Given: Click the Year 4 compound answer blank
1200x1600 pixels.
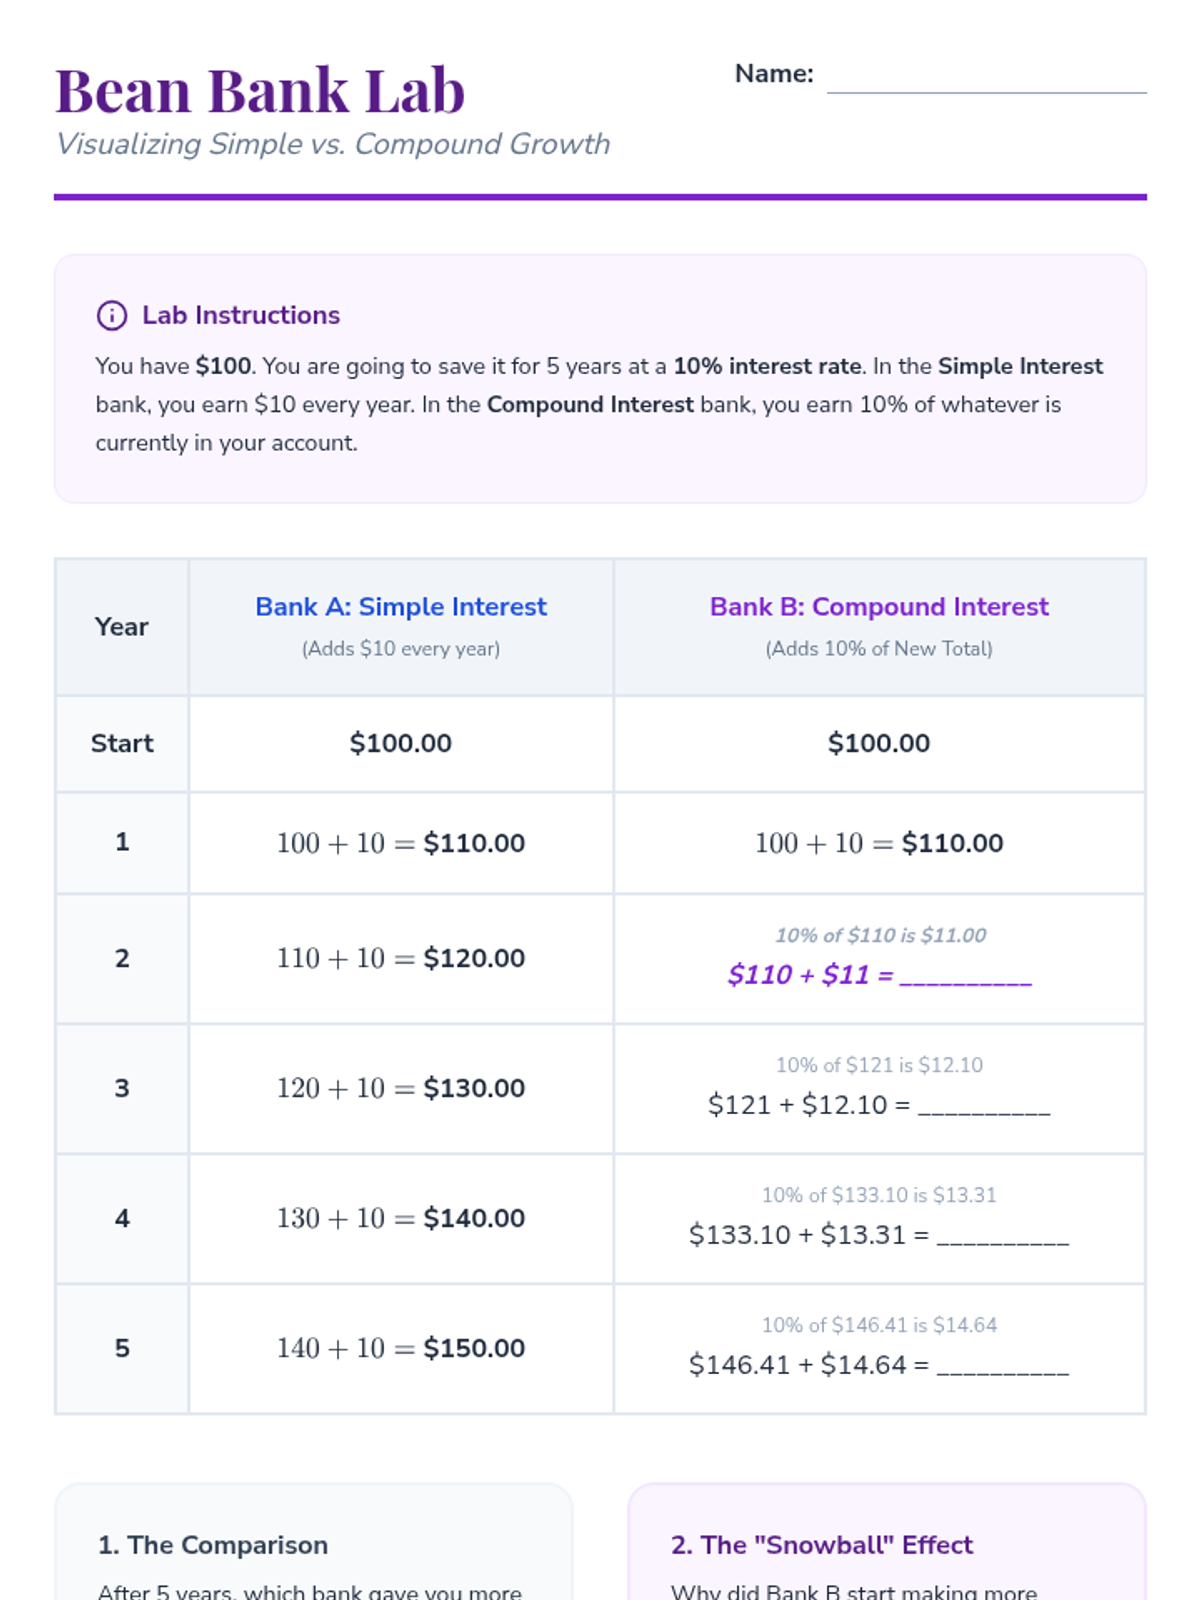Looking at the screenshot, I should [x=1002, y=1237].
